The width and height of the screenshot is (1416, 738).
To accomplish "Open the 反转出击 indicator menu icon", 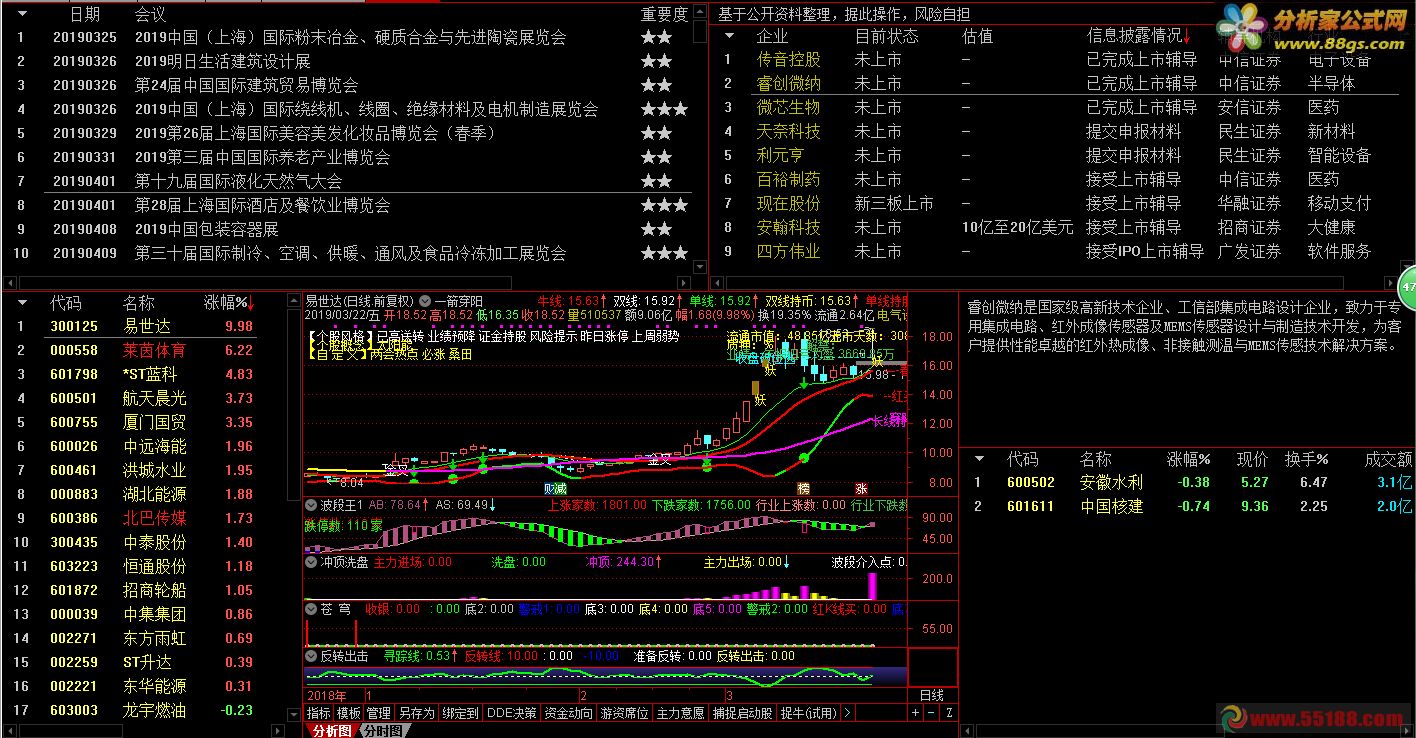I will tap(311, 656).
